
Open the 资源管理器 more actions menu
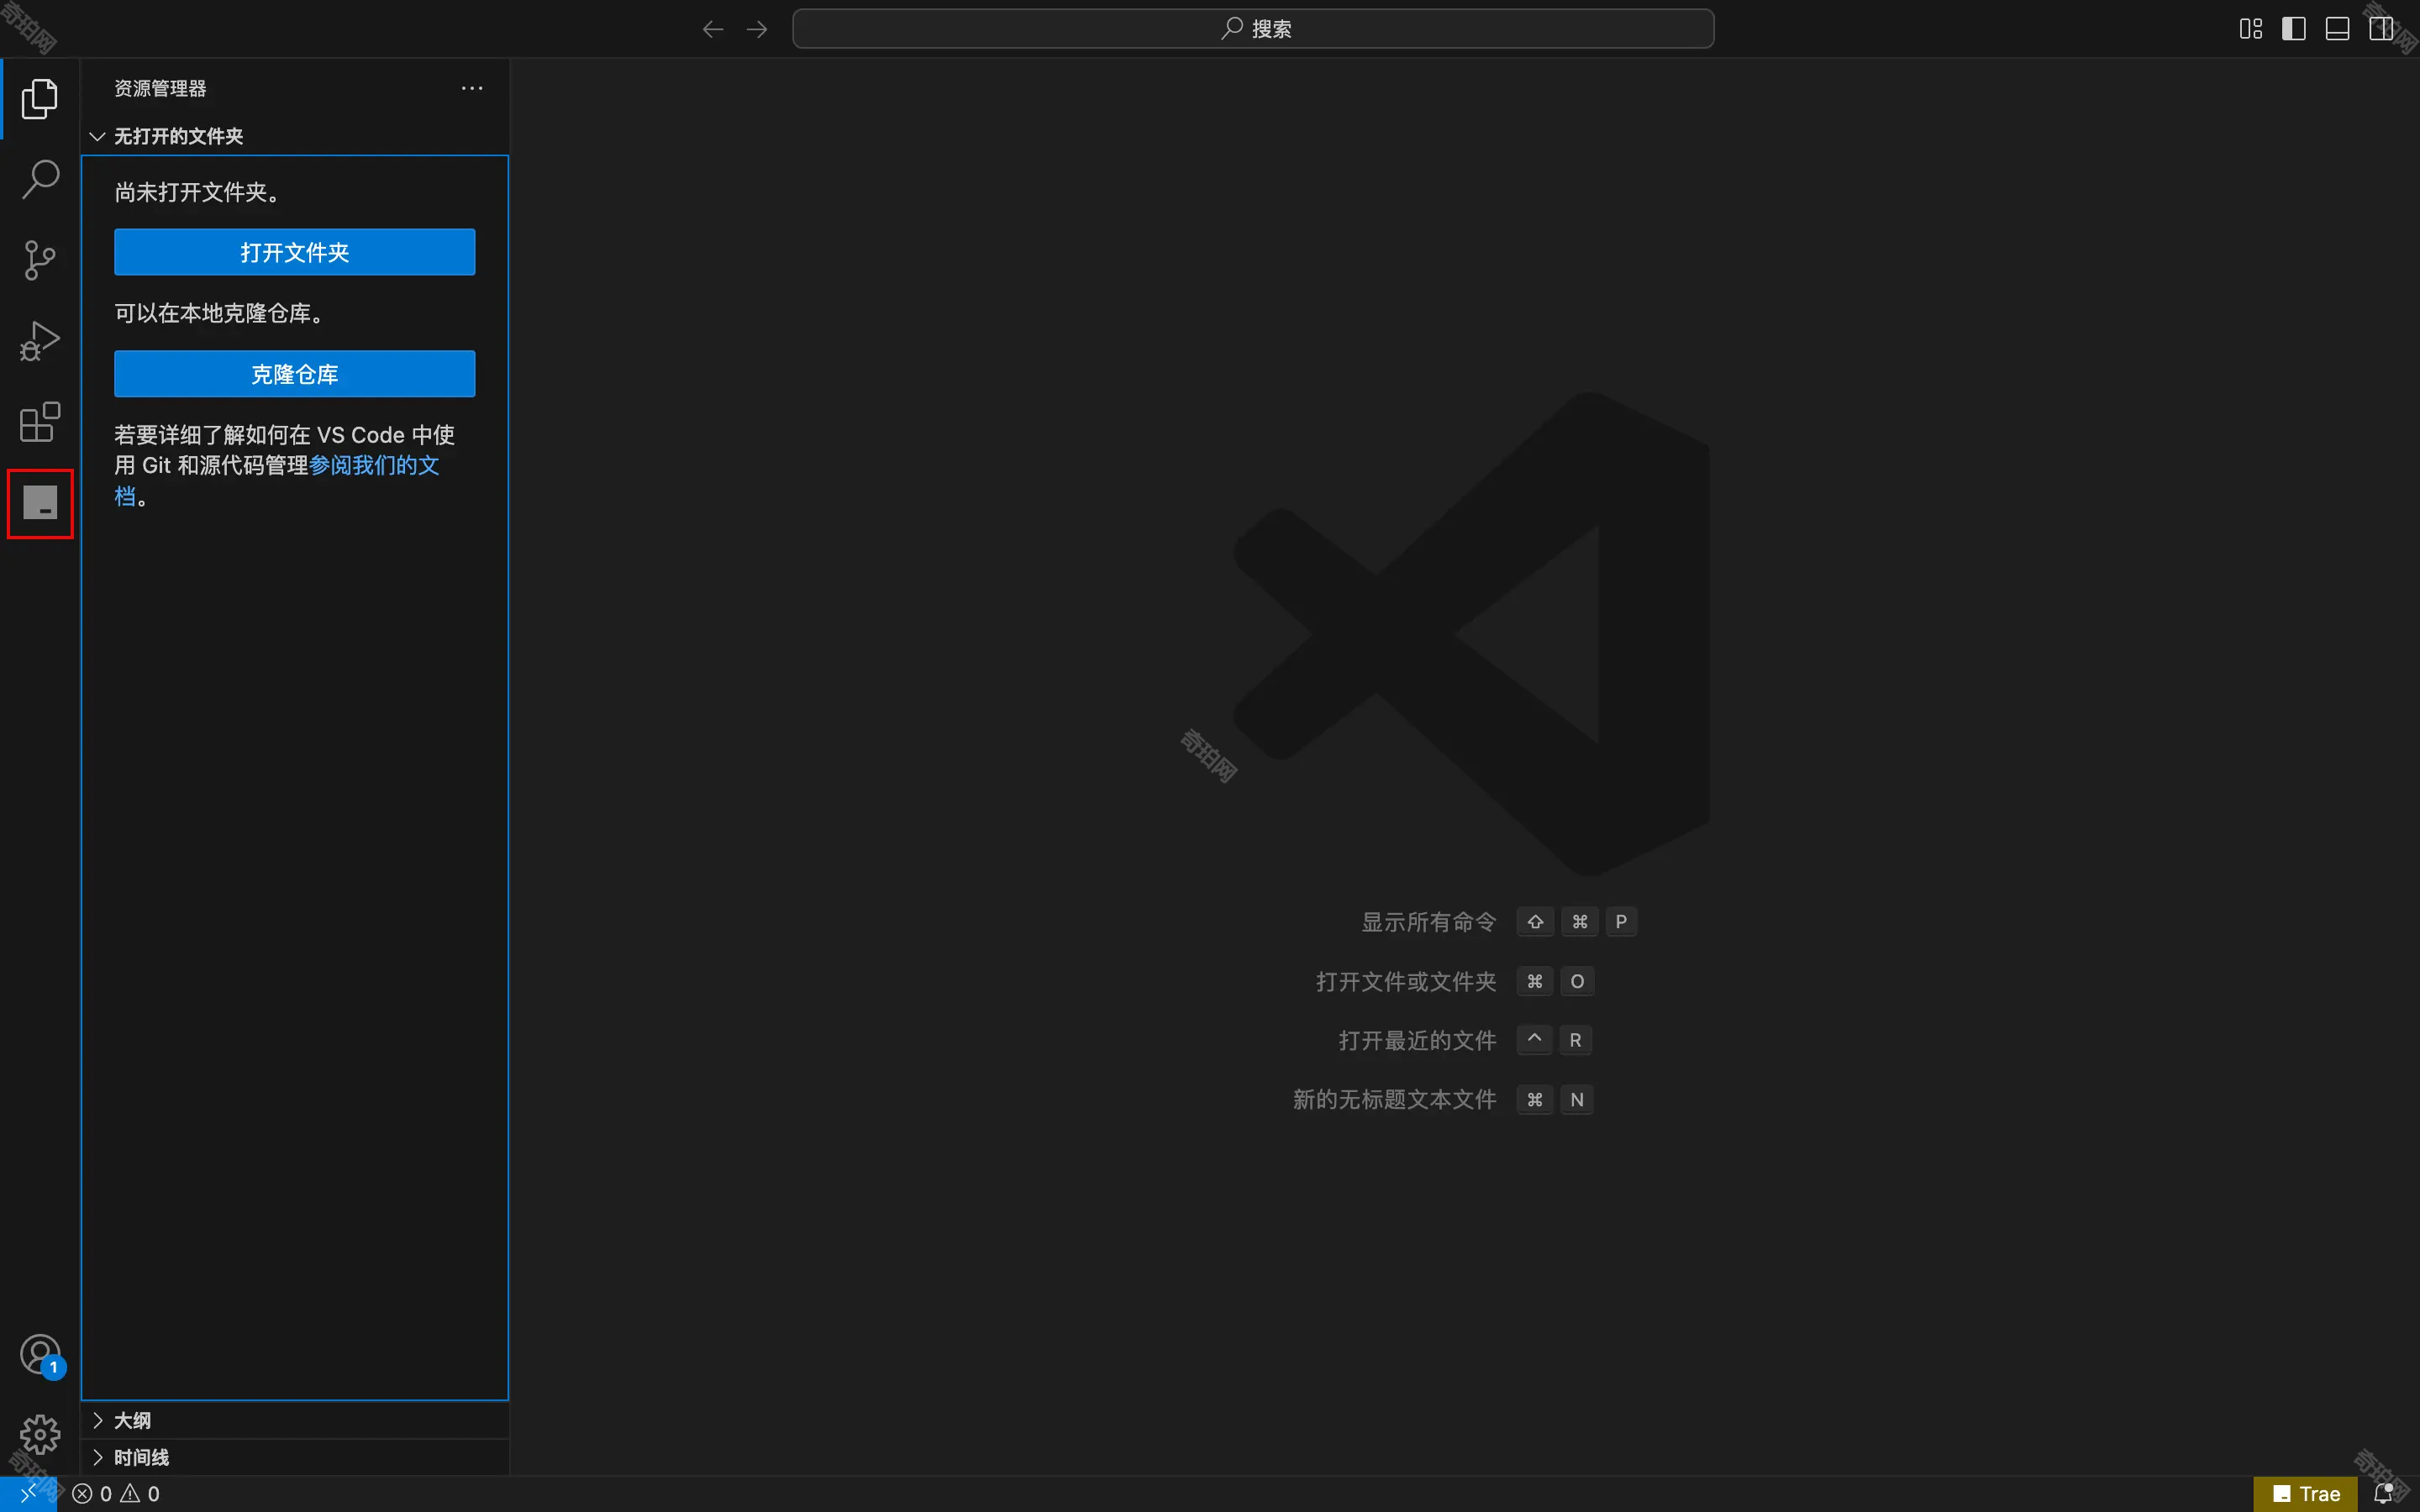click(x=472, y=88)
